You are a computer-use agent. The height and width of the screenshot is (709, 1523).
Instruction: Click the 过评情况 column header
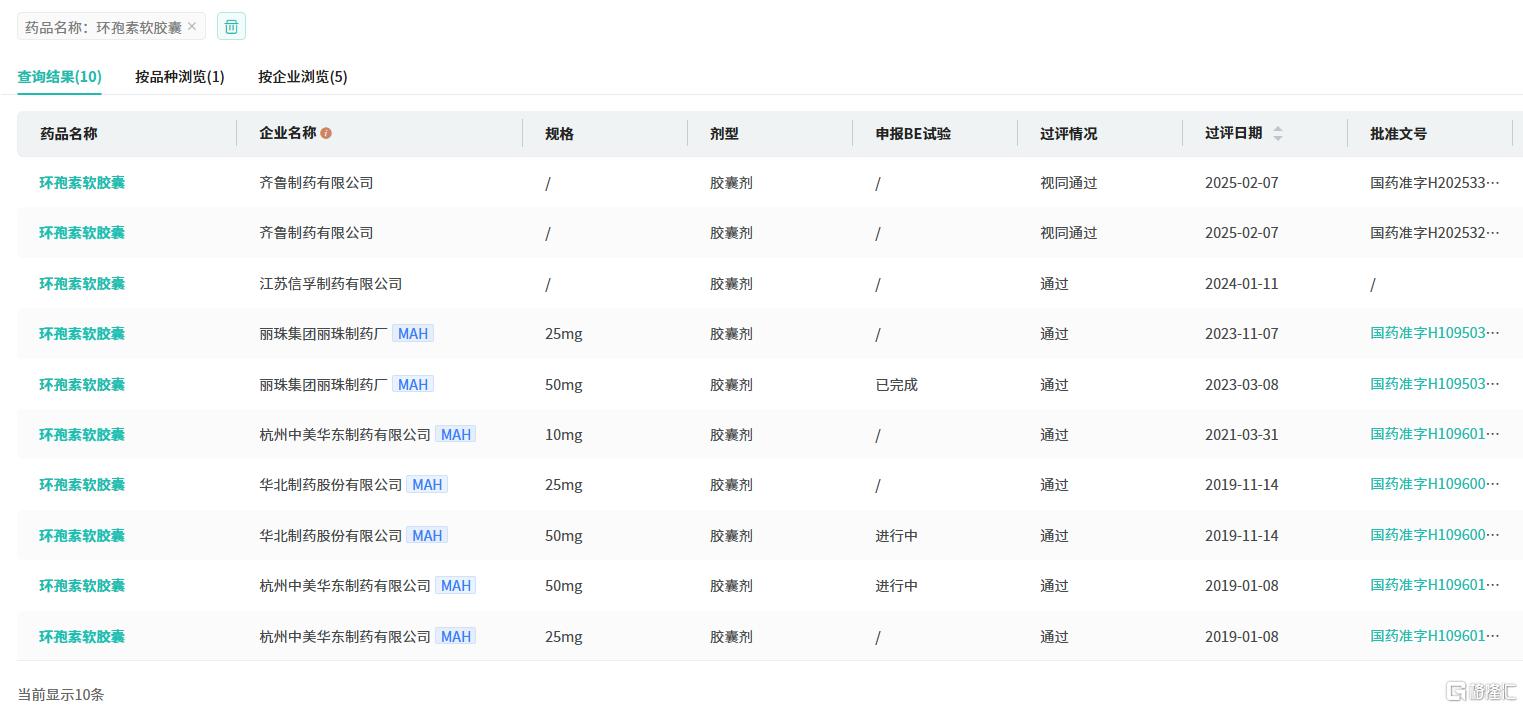click(x=1069, y=133)
